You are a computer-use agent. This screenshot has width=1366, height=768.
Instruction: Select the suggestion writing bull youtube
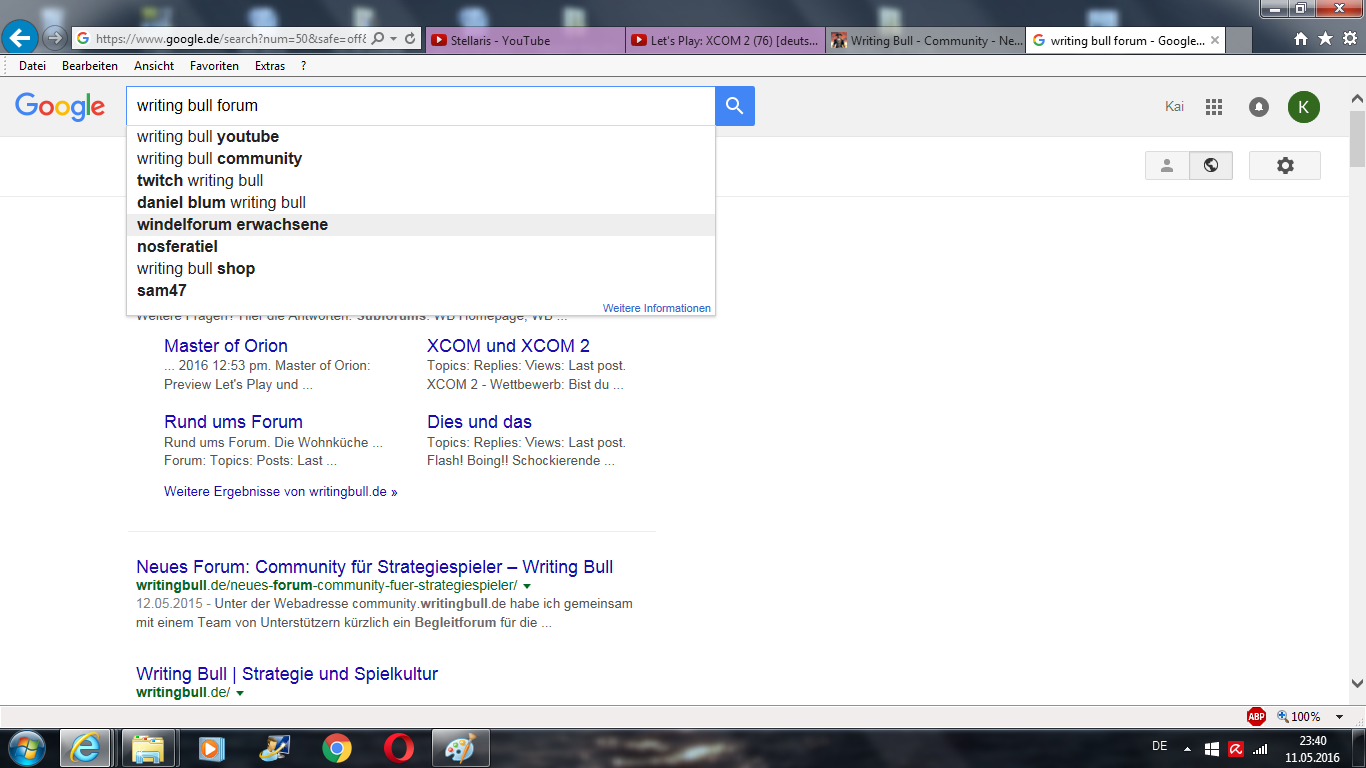[x=208, y=137]
